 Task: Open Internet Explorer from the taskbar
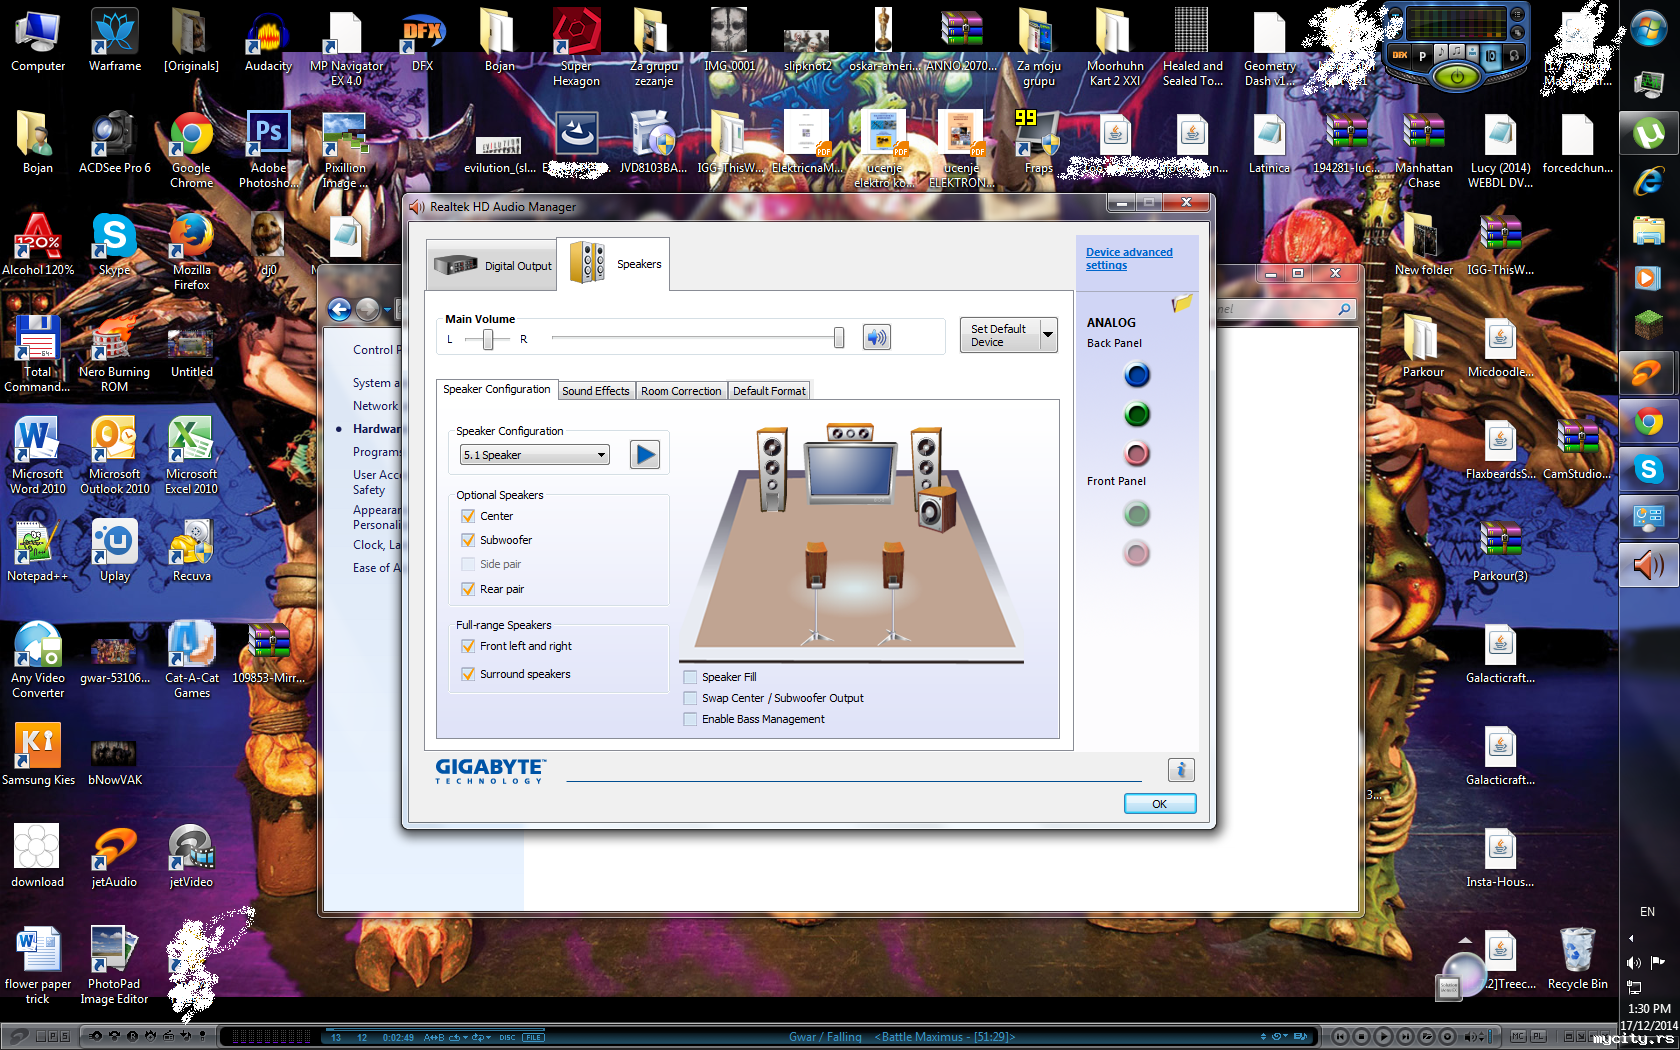pos(1649,181)
